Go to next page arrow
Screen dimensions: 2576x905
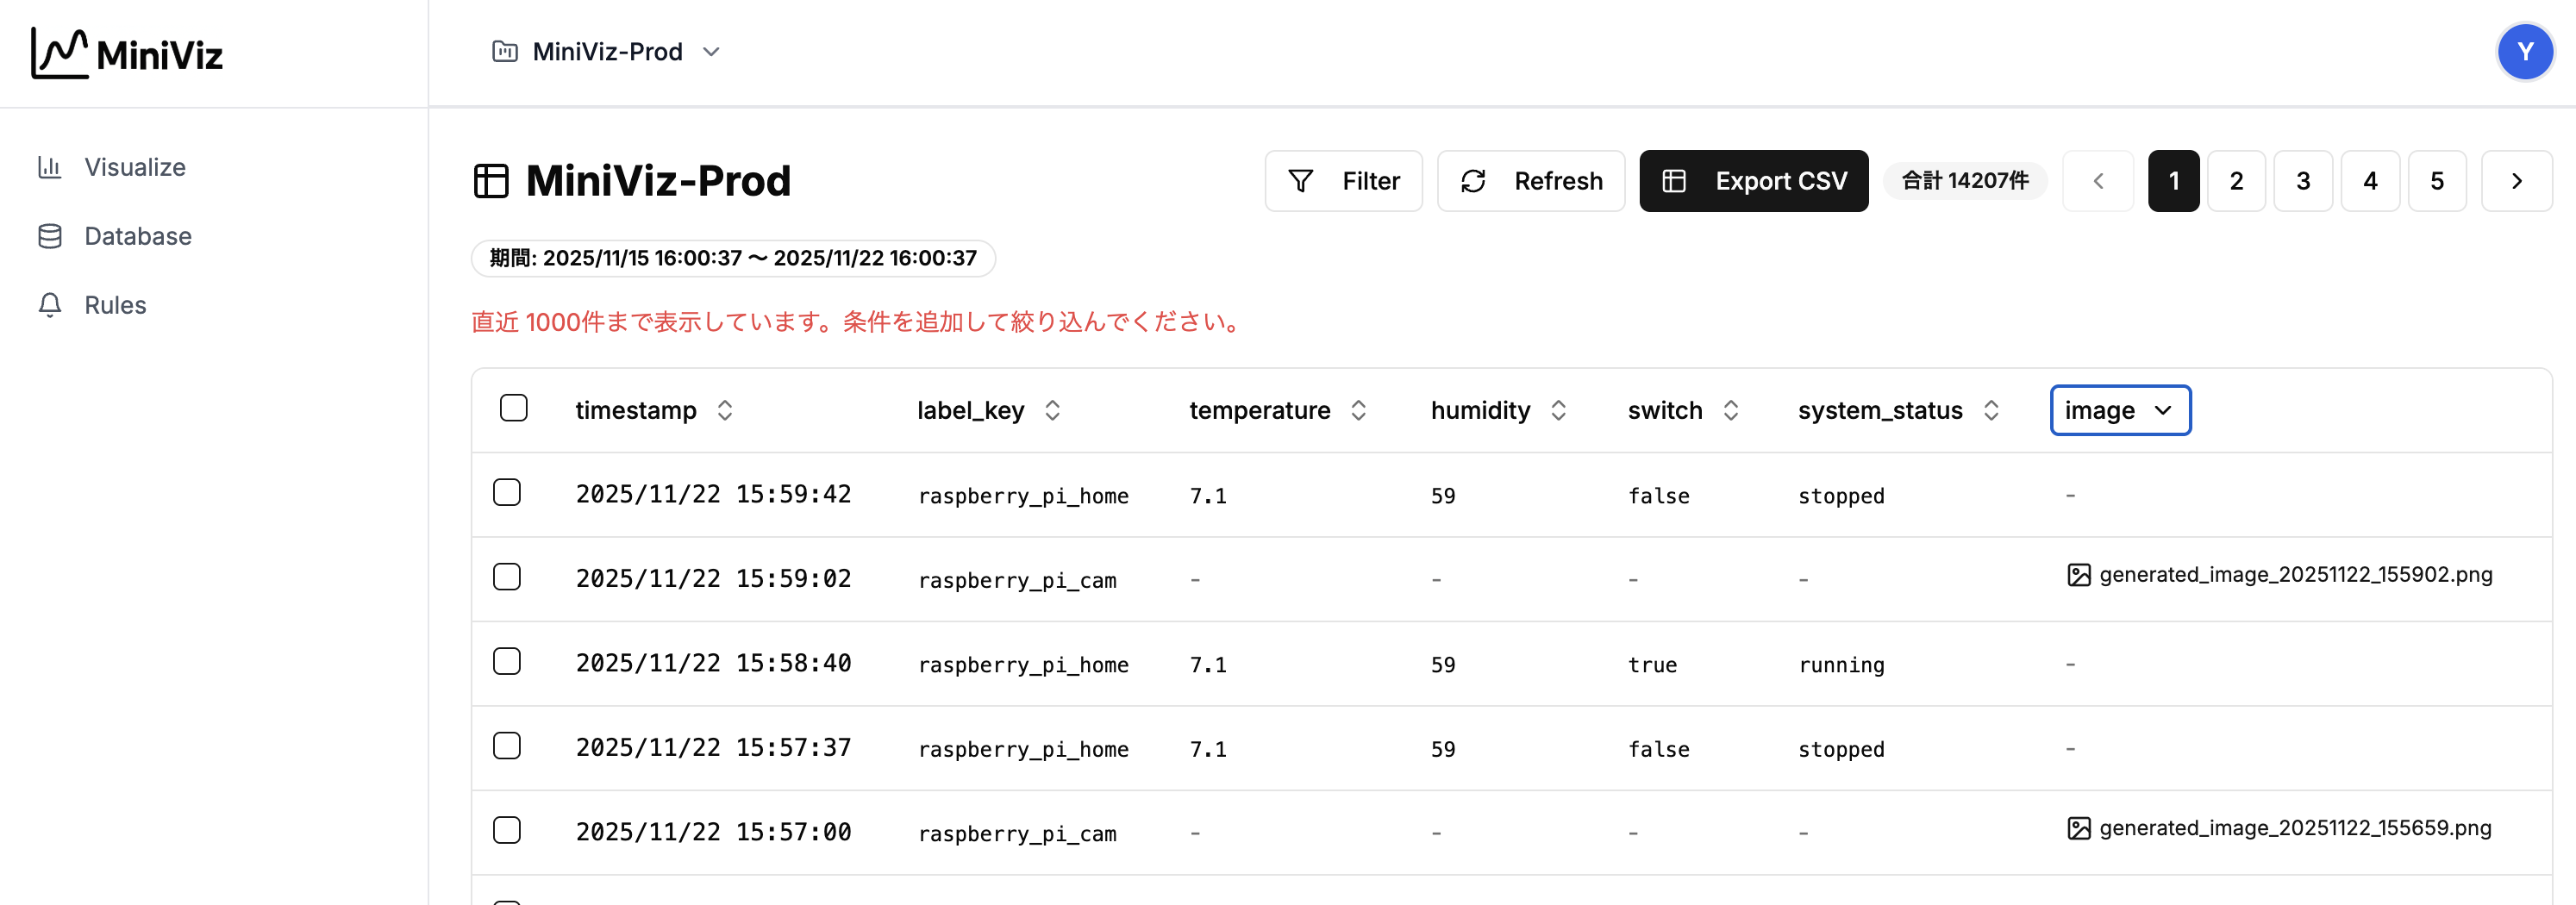click(2516, 181)
